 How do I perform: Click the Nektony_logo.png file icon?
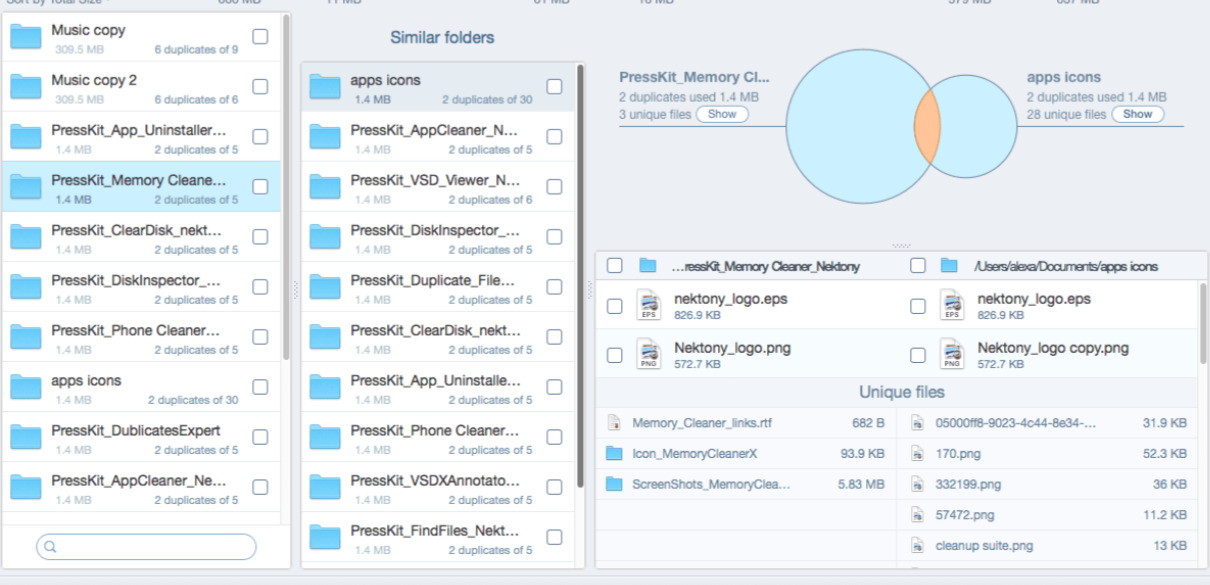[649, 355]
